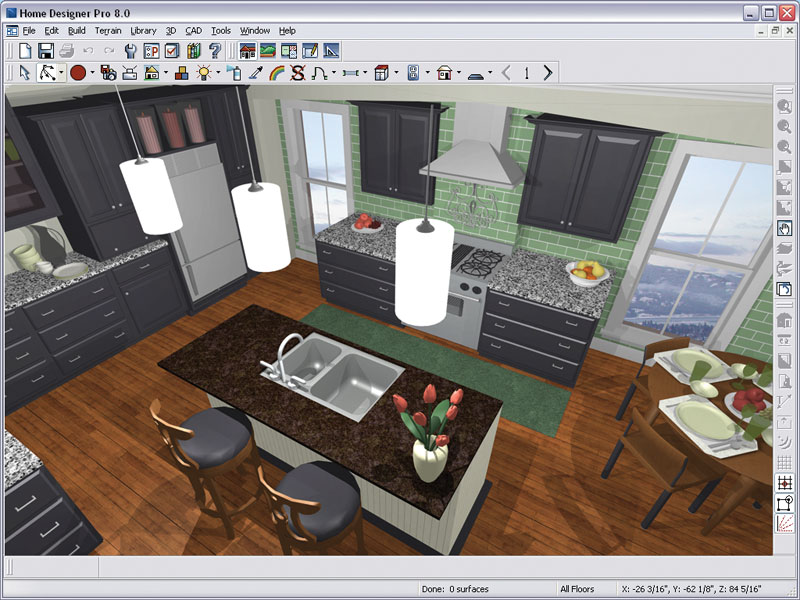The image size is (800, 600).
Task: Open the 3D menu
Action: pos(171,30)
